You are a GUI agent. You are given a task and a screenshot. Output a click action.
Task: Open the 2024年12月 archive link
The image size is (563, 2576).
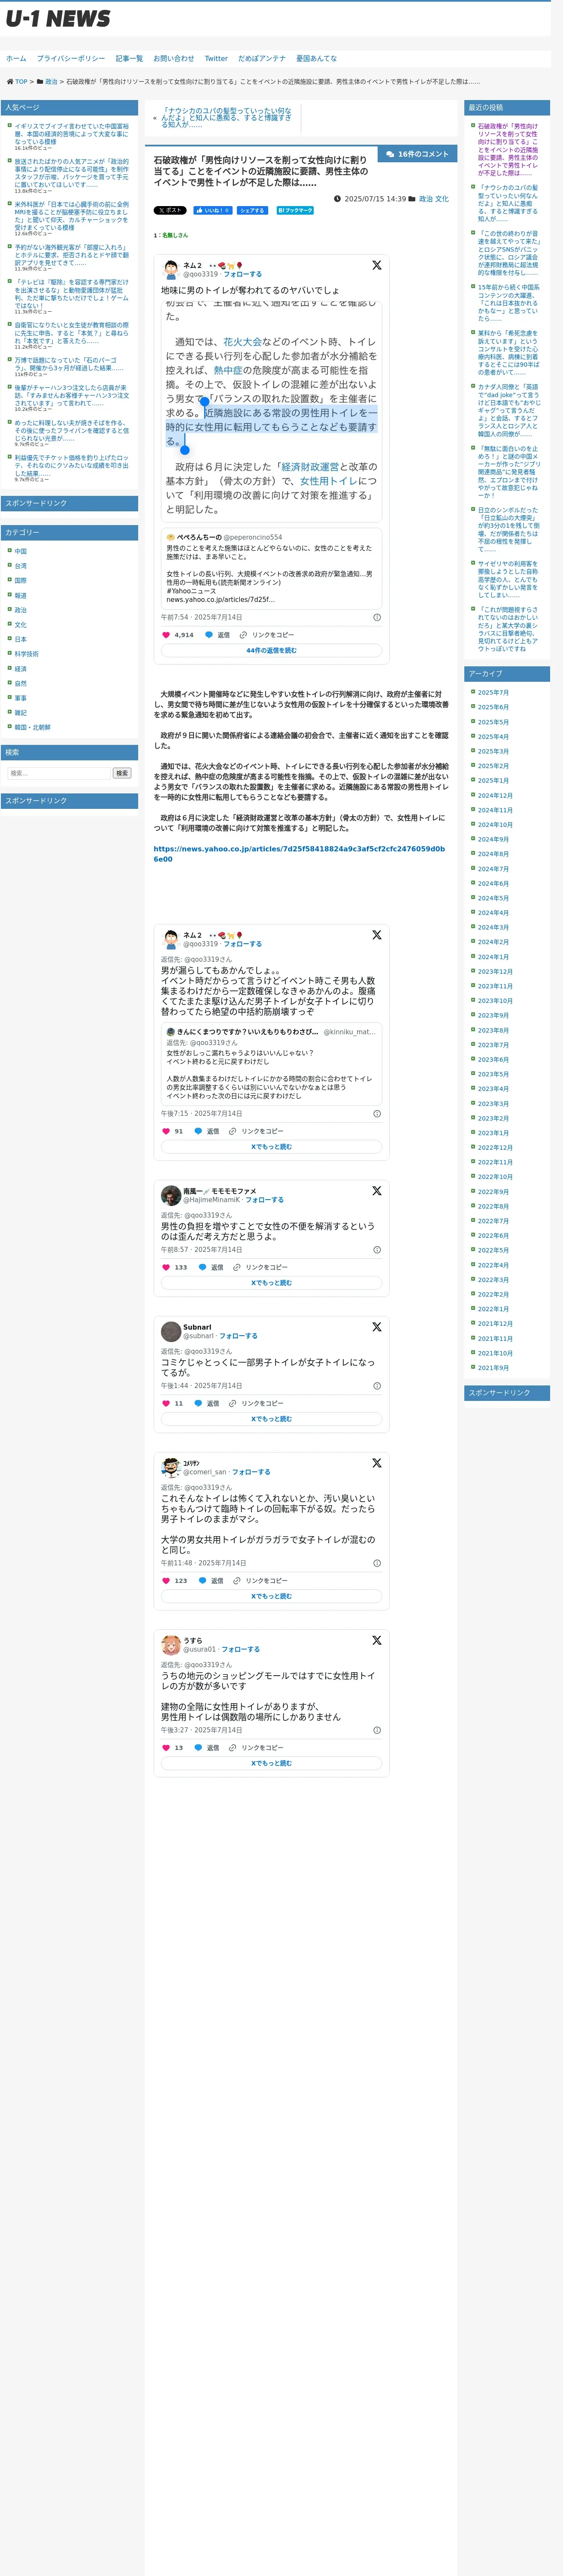495,796
